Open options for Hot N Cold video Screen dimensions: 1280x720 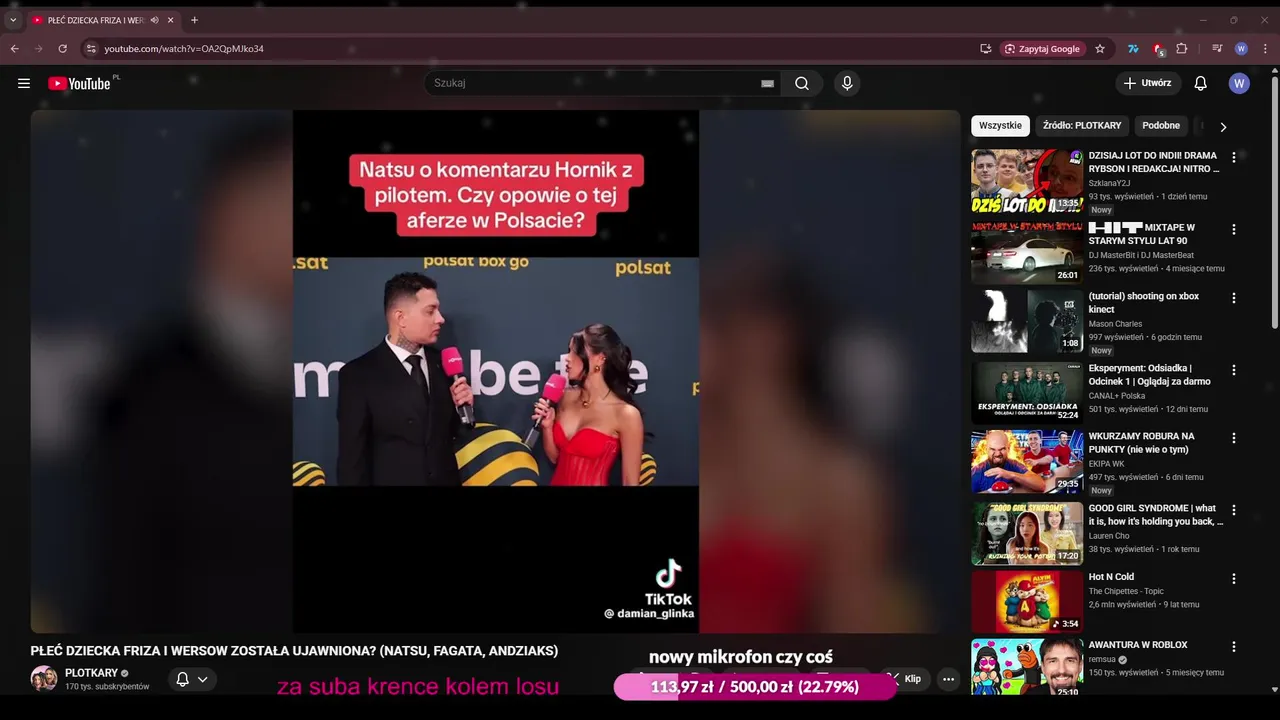click(x=1233, y=579)
